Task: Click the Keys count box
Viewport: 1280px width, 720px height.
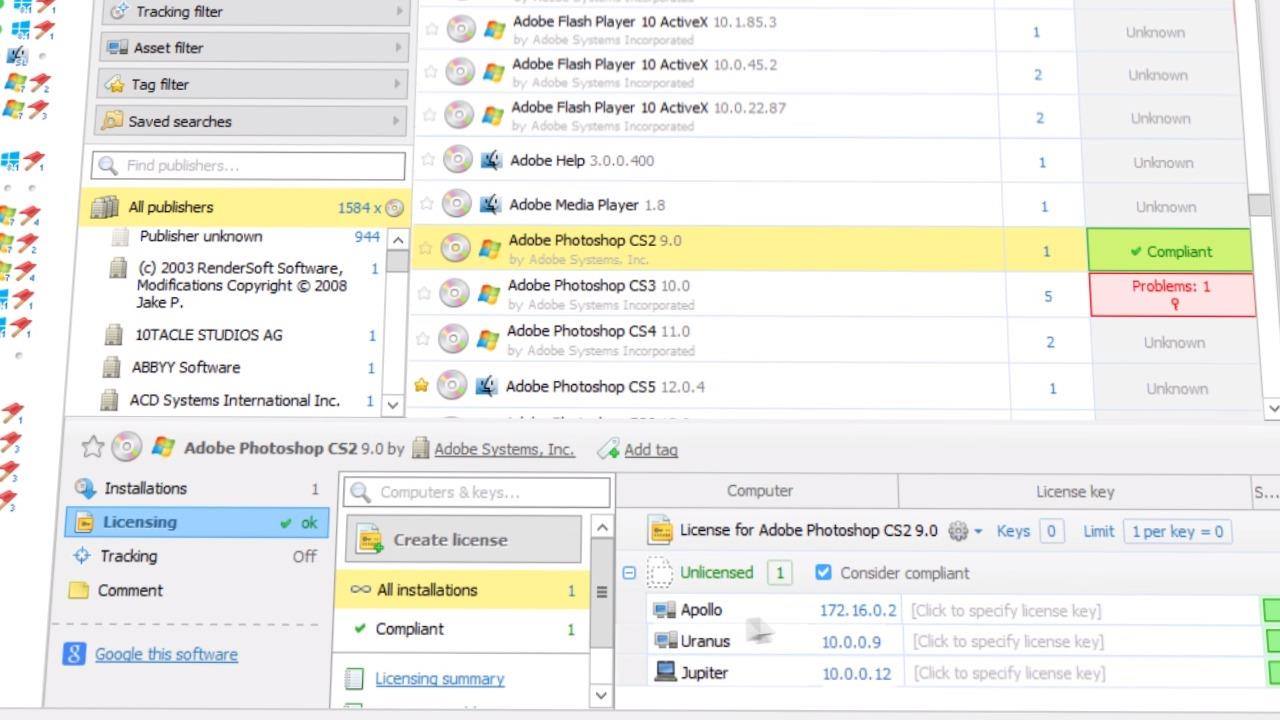Action: pos(1051,531)
